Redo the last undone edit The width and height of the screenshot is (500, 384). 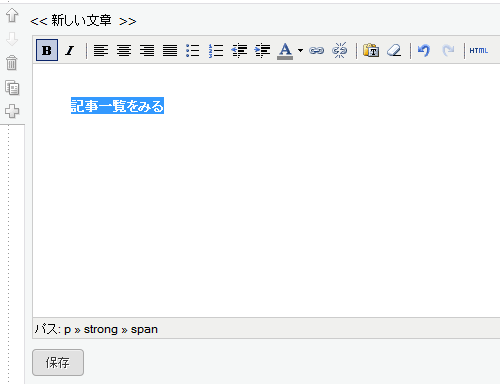pos(448,50)
